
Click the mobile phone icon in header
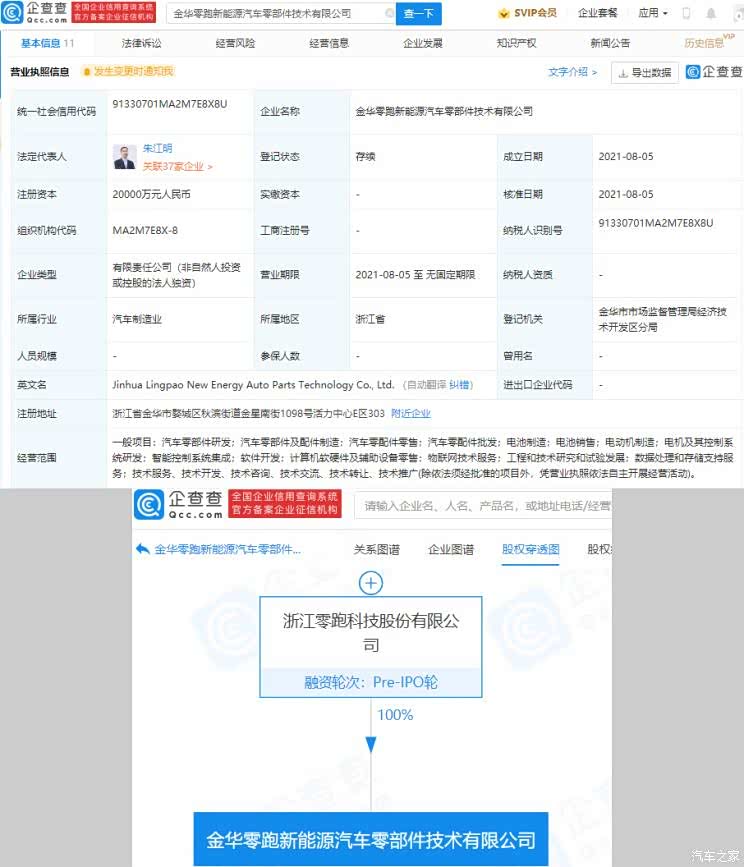pyautogui.click(x=686, y=14)
